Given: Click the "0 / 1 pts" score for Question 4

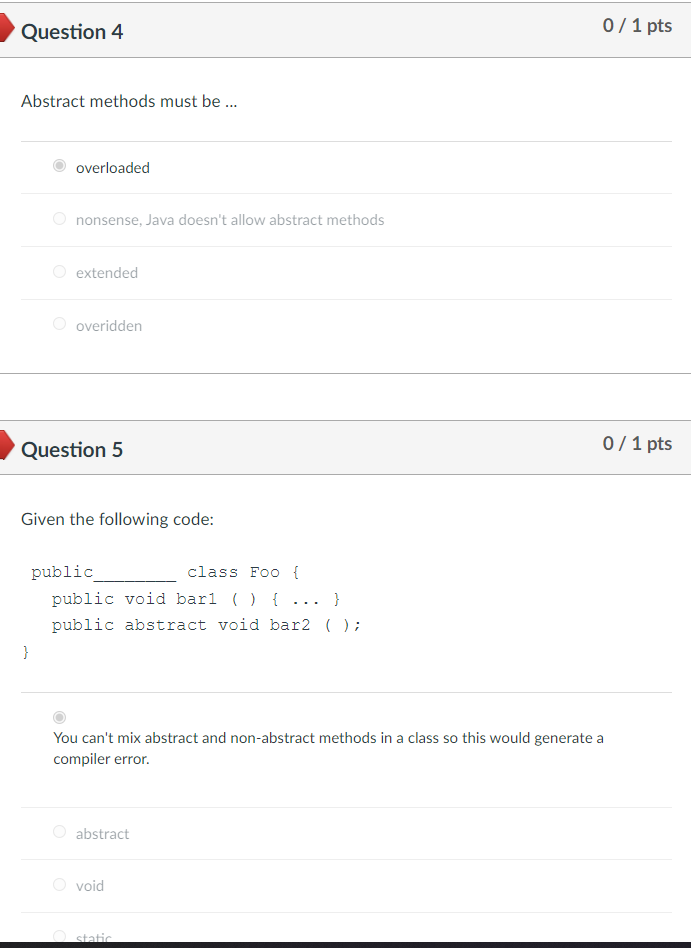Looking at the screenshot, I should tap(637, 25).
